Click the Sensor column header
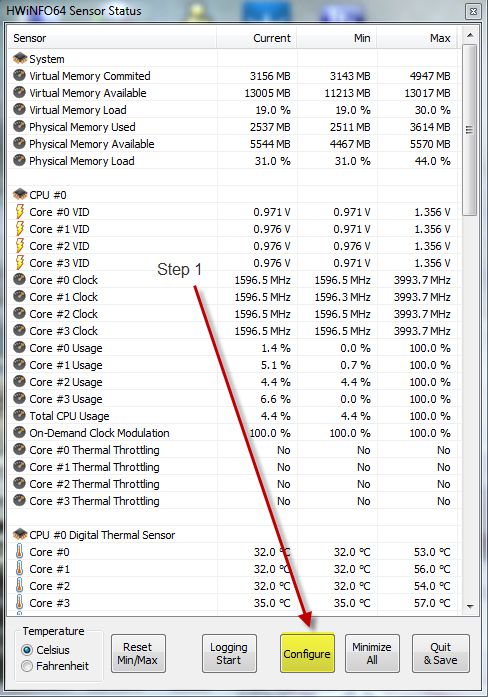The height and width of the screenshot is (697, 488). coord(112,38)
